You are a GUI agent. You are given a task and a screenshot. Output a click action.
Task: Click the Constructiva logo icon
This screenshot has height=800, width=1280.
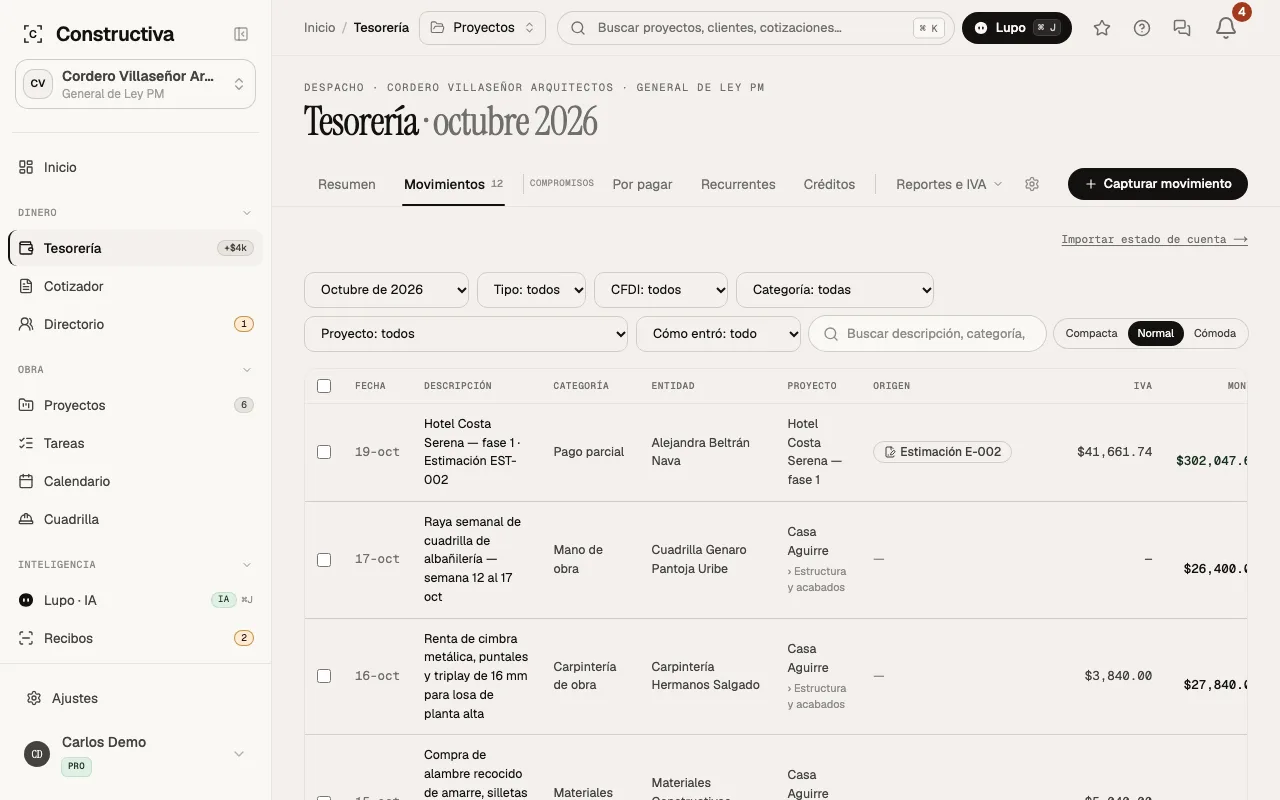[x=32, y=34]
